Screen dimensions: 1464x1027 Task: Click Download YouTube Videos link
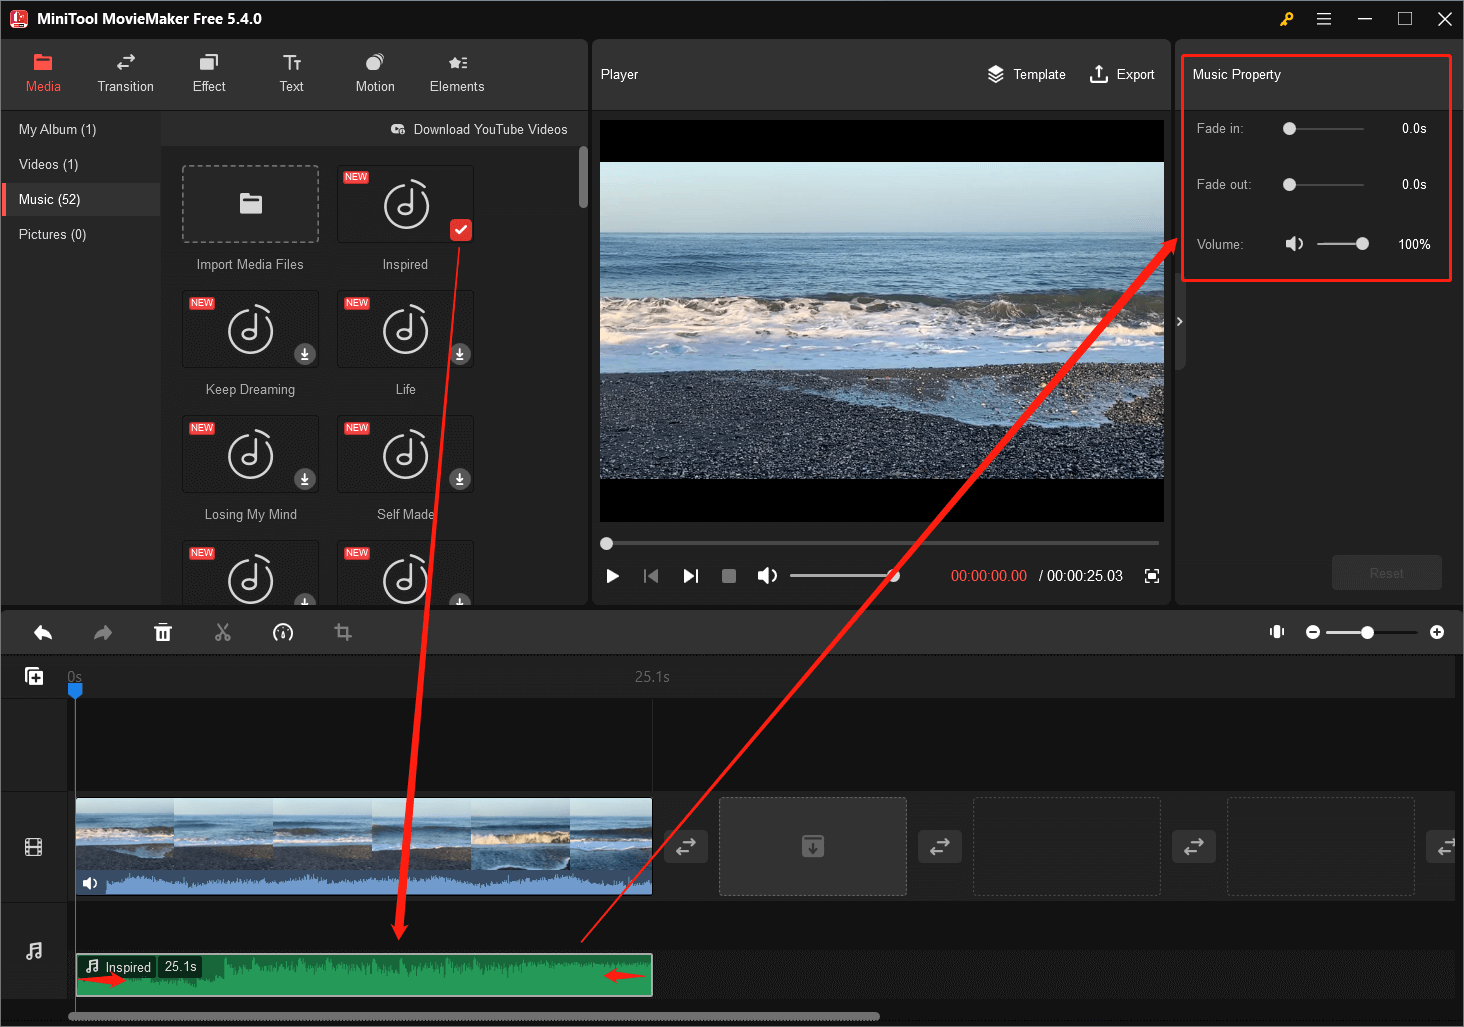[479, 129]
